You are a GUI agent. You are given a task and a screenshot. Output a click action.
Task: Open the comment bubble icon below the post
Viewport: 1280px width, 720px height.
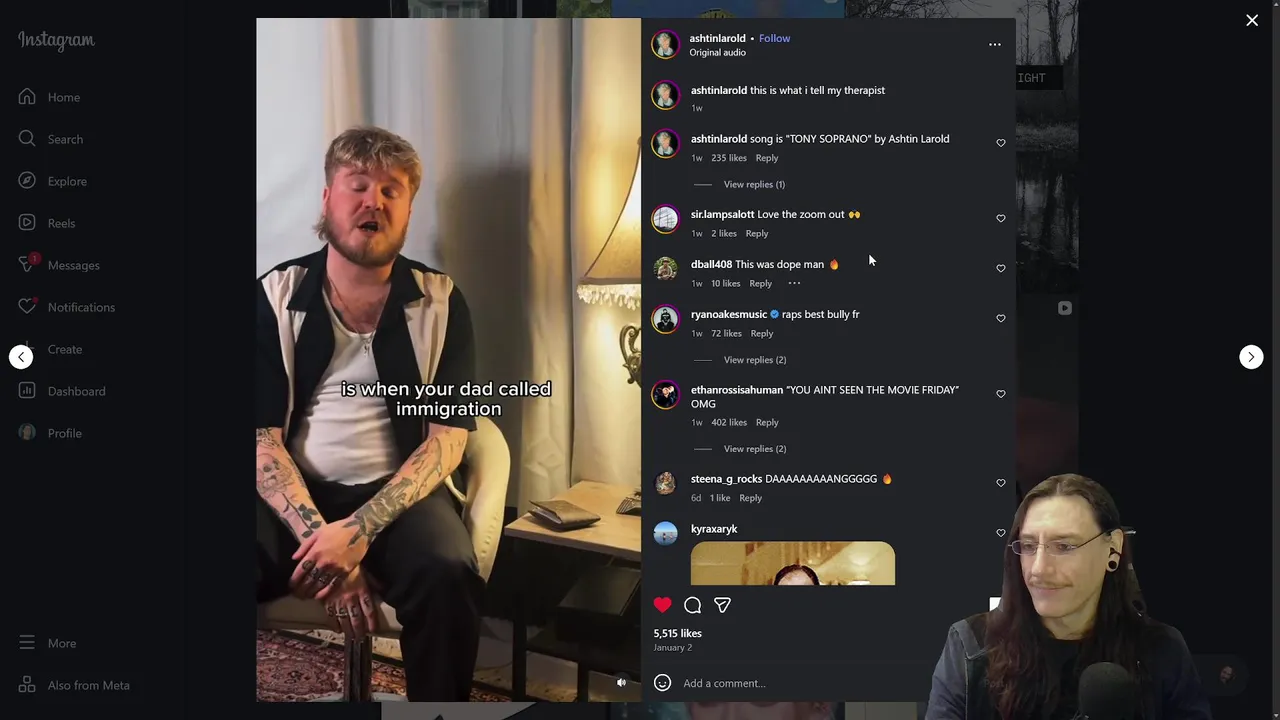[692, 605]
